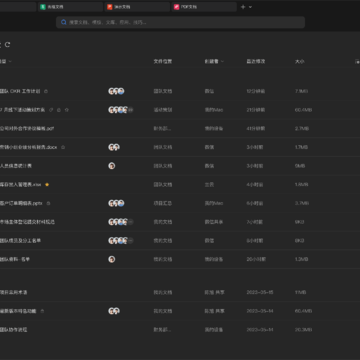
Task: Click the 20.3MB size cell
Action: tap(303, 330)
